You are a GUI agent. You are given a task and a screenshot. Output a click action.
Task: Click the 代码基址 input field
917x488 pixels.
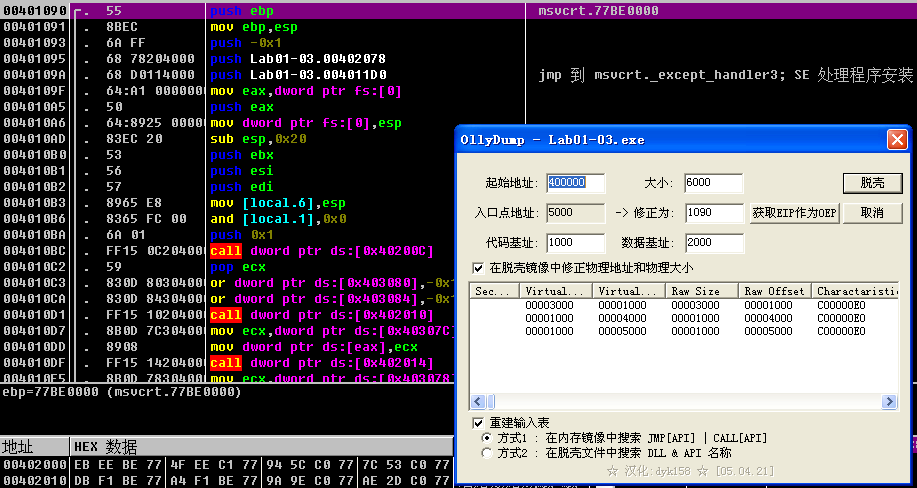click(x=575, y=243)
